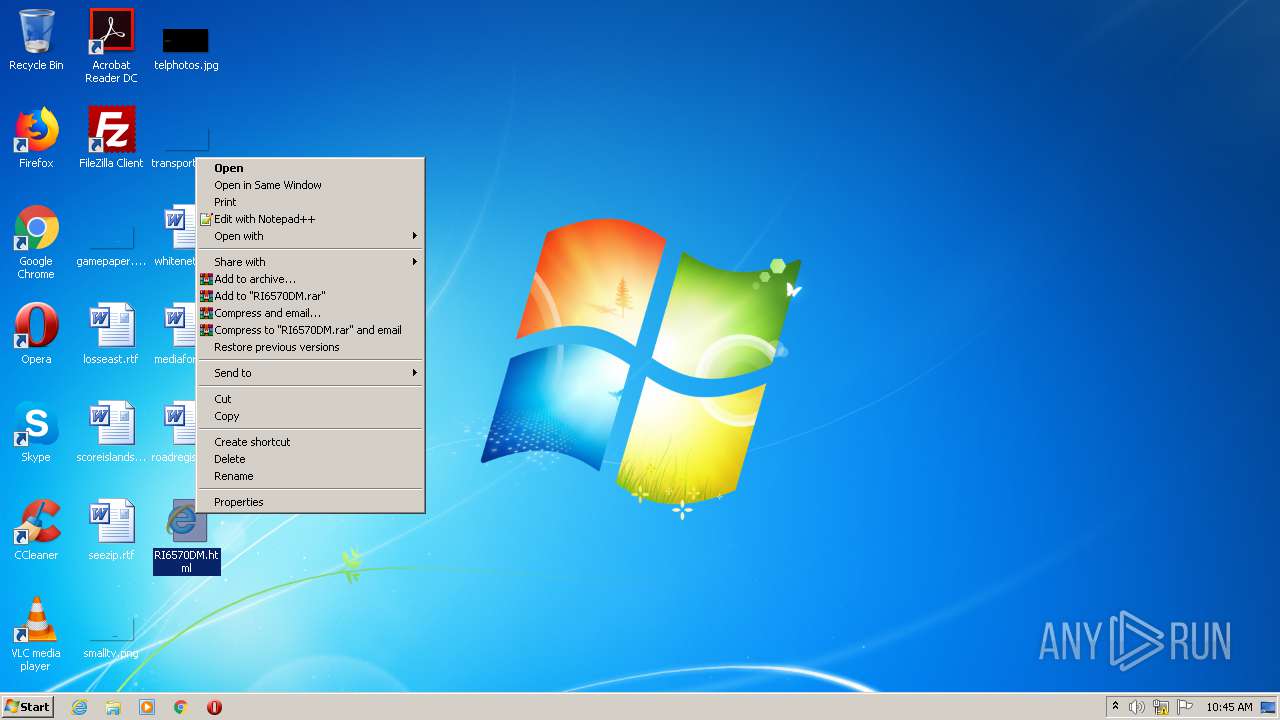Choose Open in Same Window
The image size is (1280, 720).
311,185
